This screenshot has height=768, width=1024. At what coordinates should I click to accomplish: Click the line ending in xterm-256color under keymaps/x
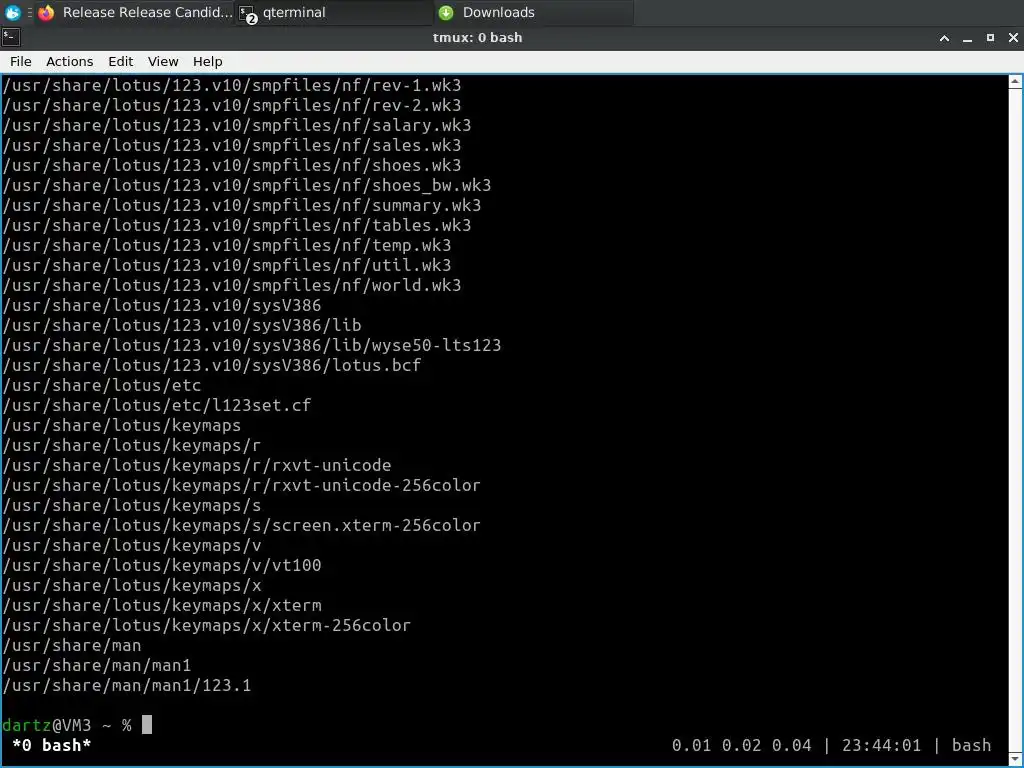[206, 625]
